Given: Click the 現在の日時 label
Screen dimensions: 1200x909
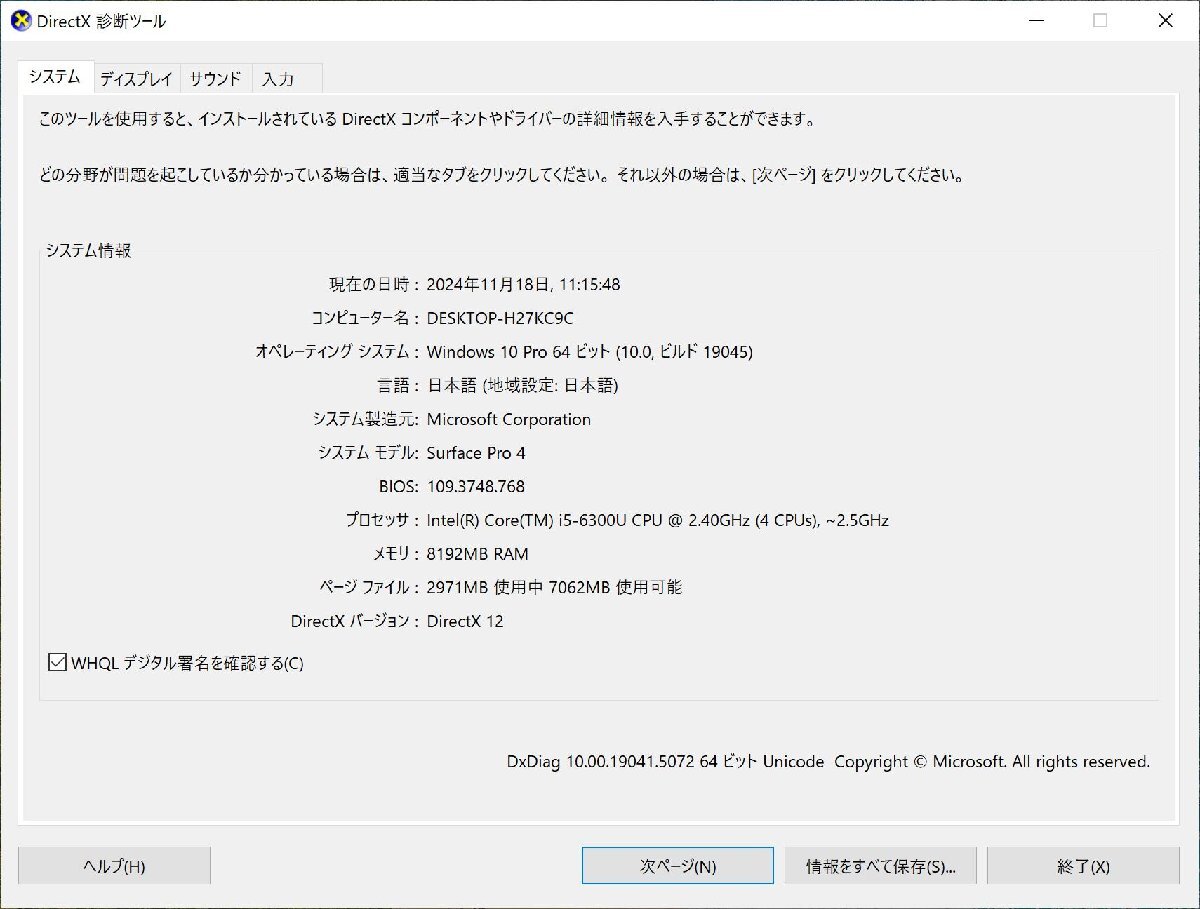Looking at the screenshot, I should click(375, 285).
